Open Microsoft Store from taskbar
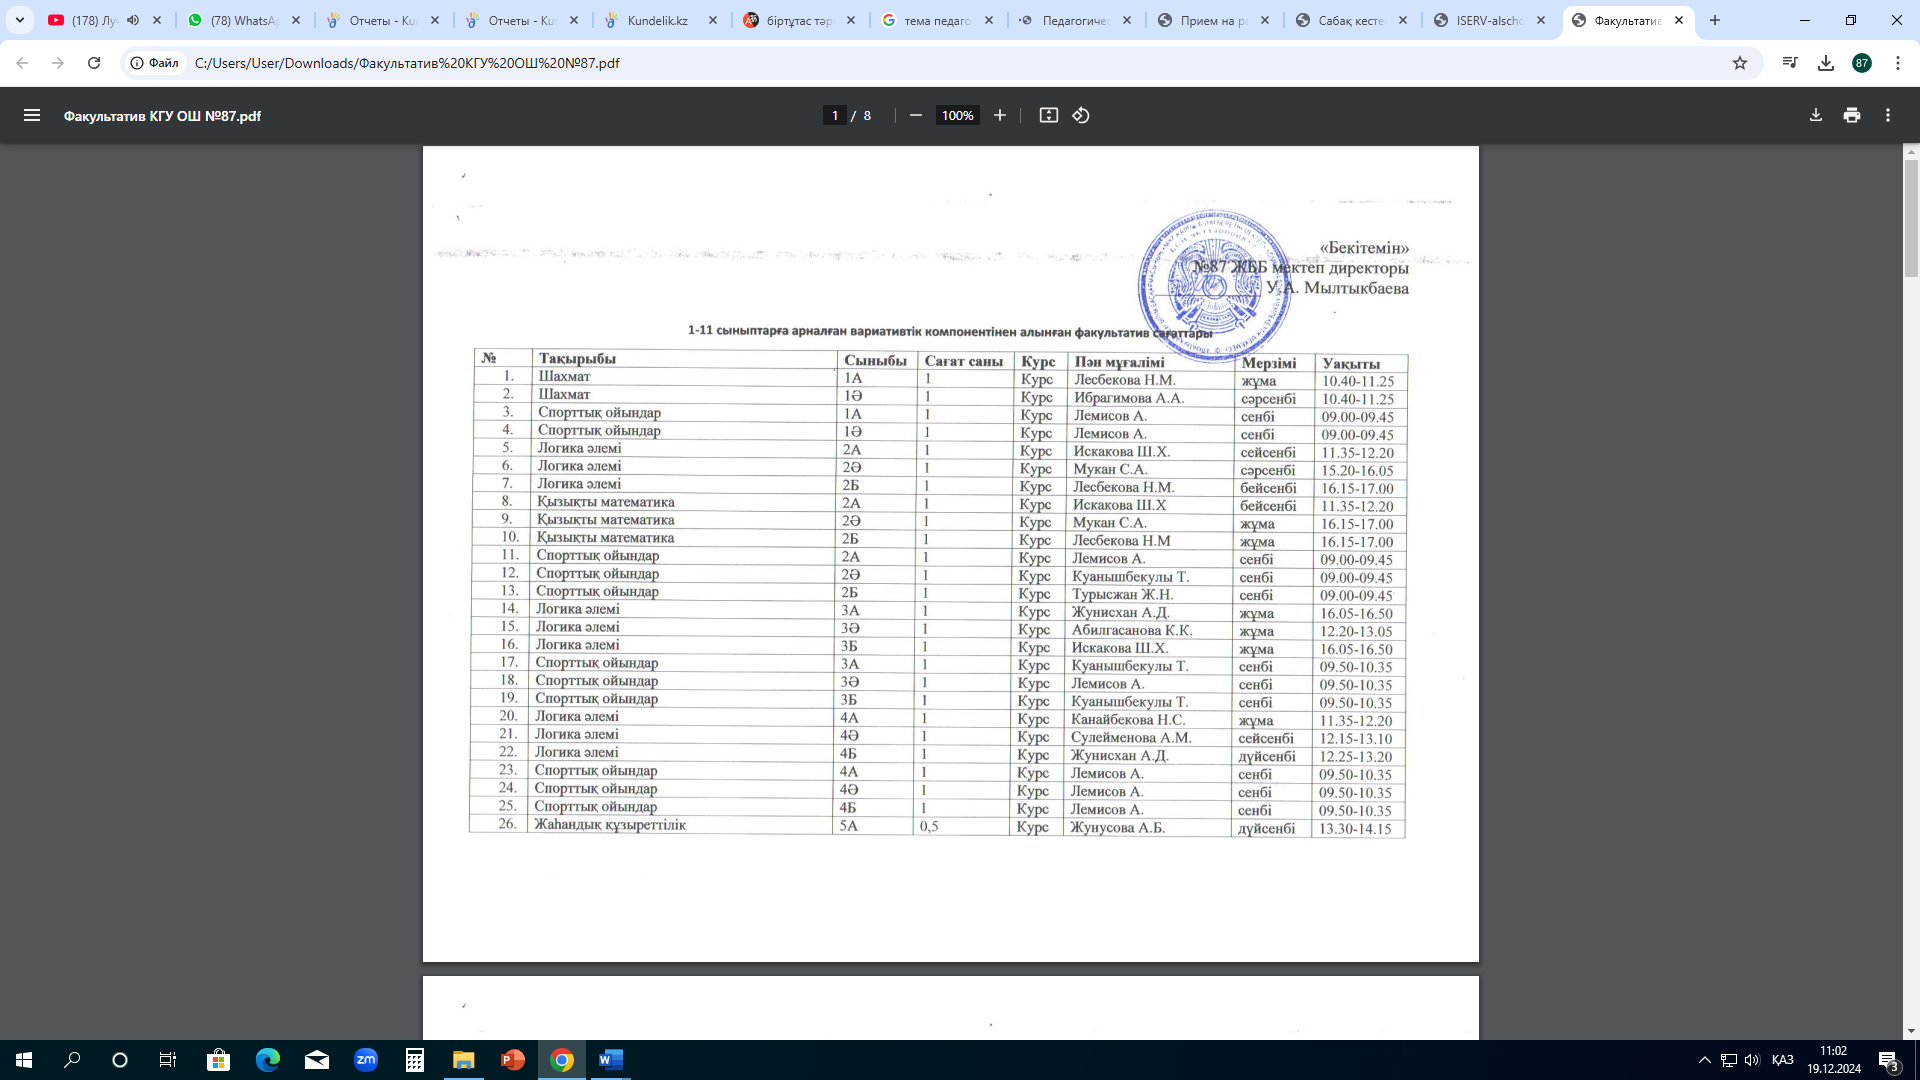The image size is (1920, 1080). (218, 1060)
